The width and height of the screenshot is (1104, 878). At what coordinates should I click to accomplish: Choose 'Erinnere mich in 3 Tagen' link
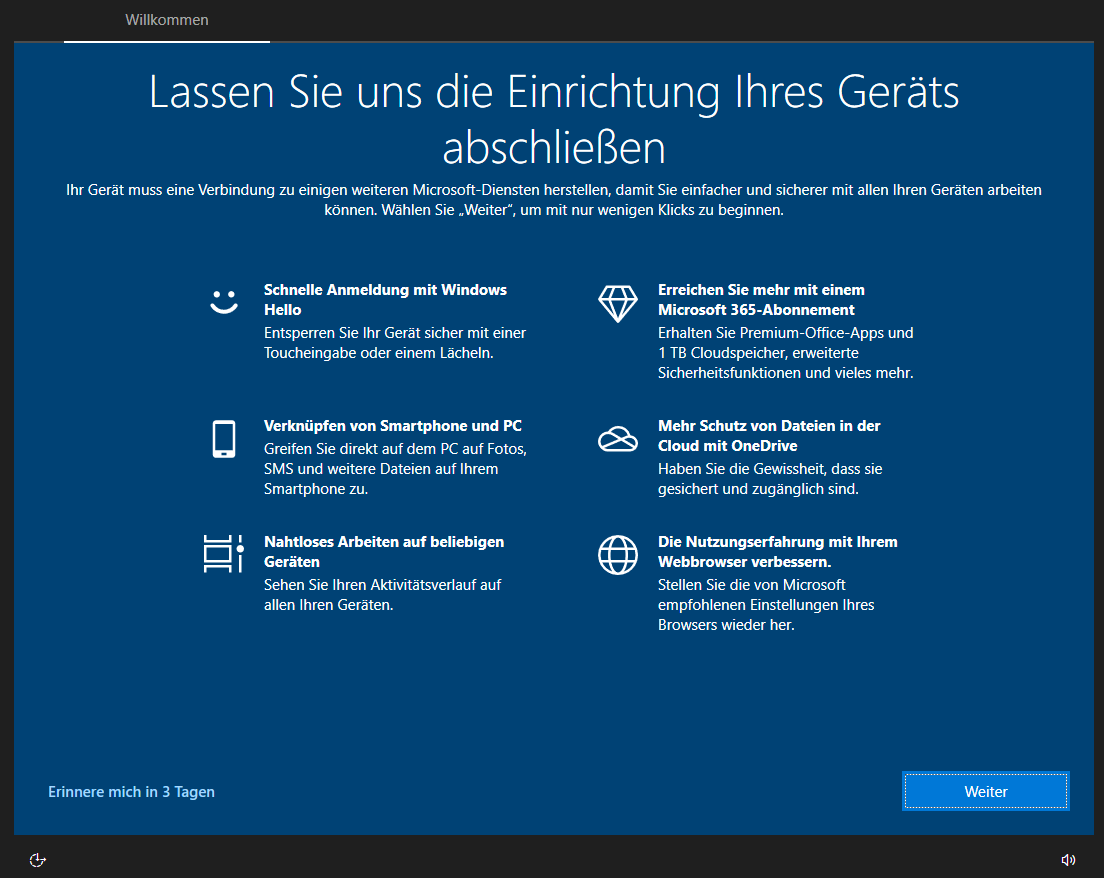[x=131, y=792]
